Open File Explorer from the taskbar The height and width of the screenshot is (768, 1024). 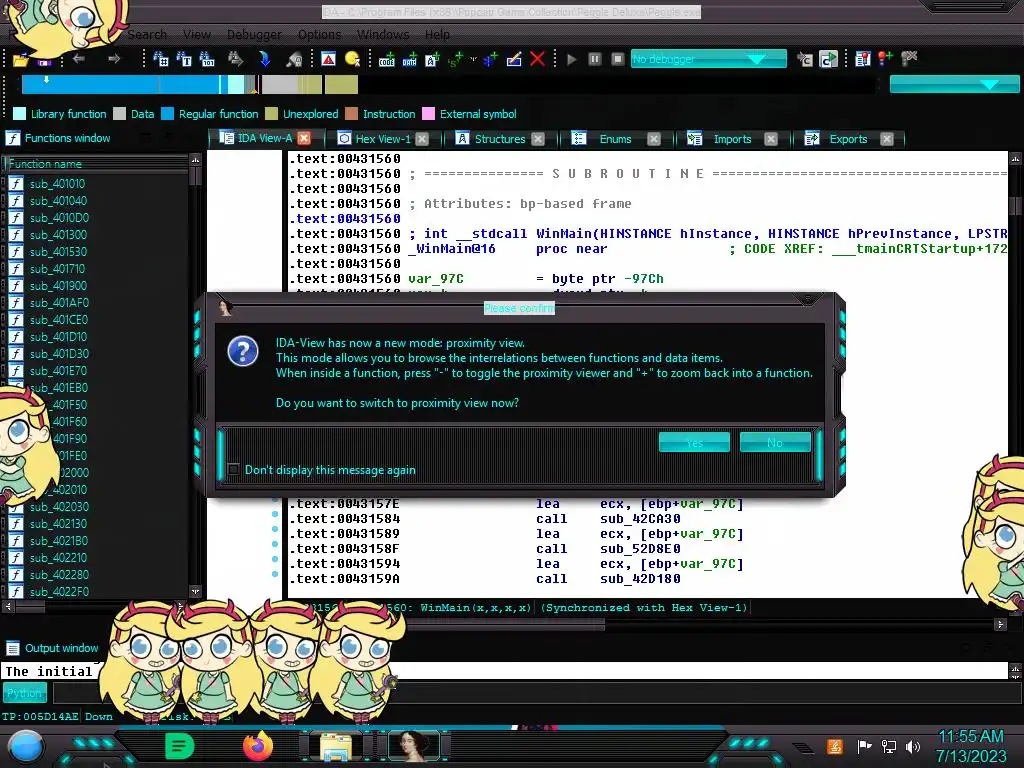pos(336,746)
